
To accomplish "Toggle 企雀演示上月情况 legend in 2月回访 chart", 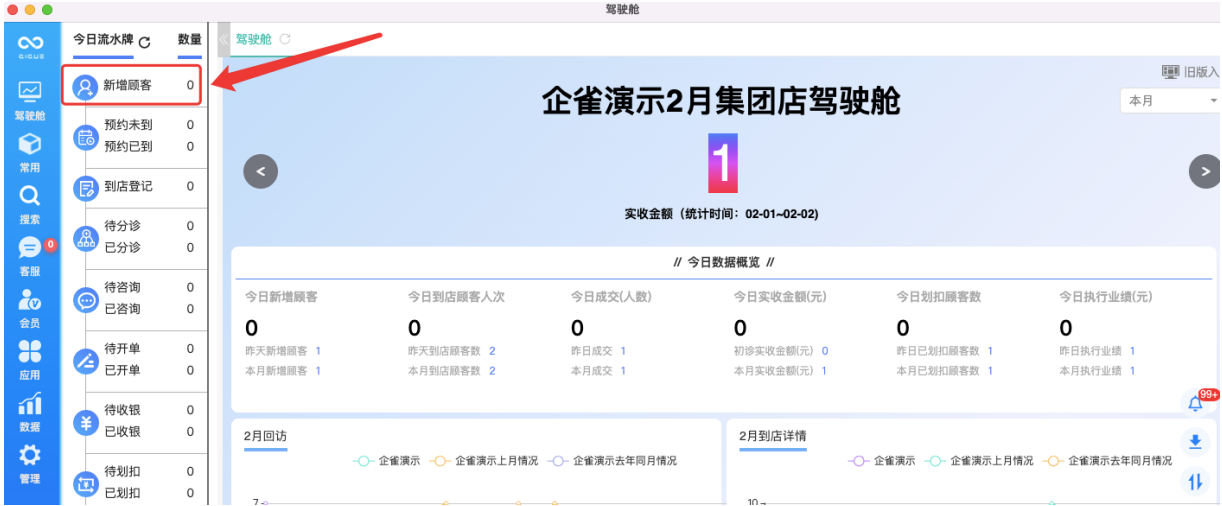I will coord(484,461).
